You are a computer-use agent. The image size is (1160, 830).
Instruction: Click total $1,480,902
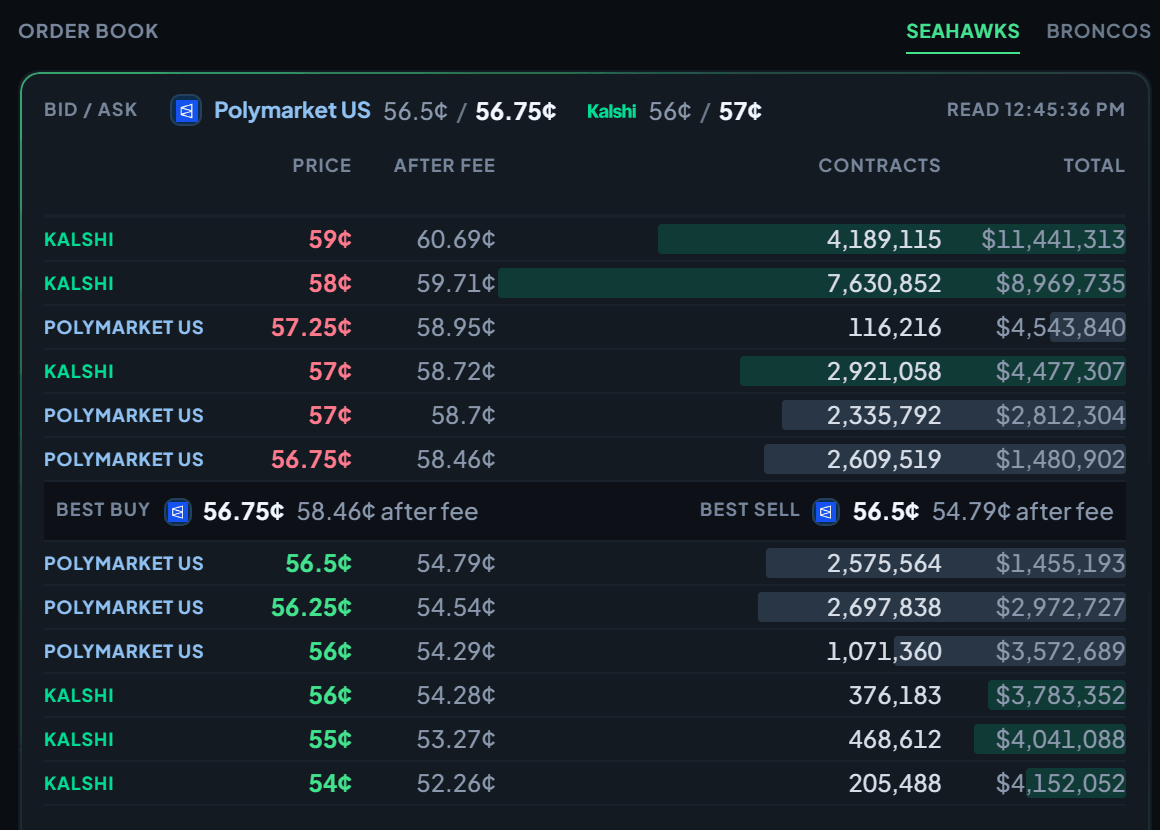(1060, 459)
